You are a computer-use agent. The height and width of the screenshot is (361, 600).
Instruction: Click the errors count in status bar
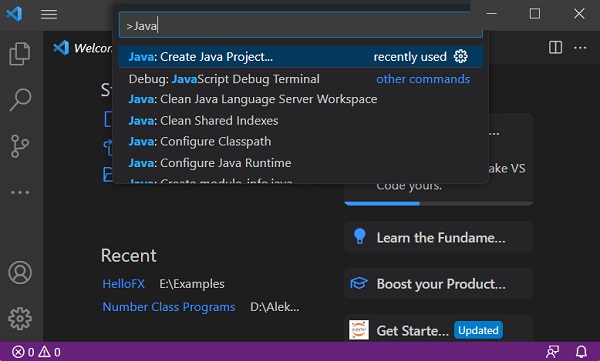coord(23,352)
